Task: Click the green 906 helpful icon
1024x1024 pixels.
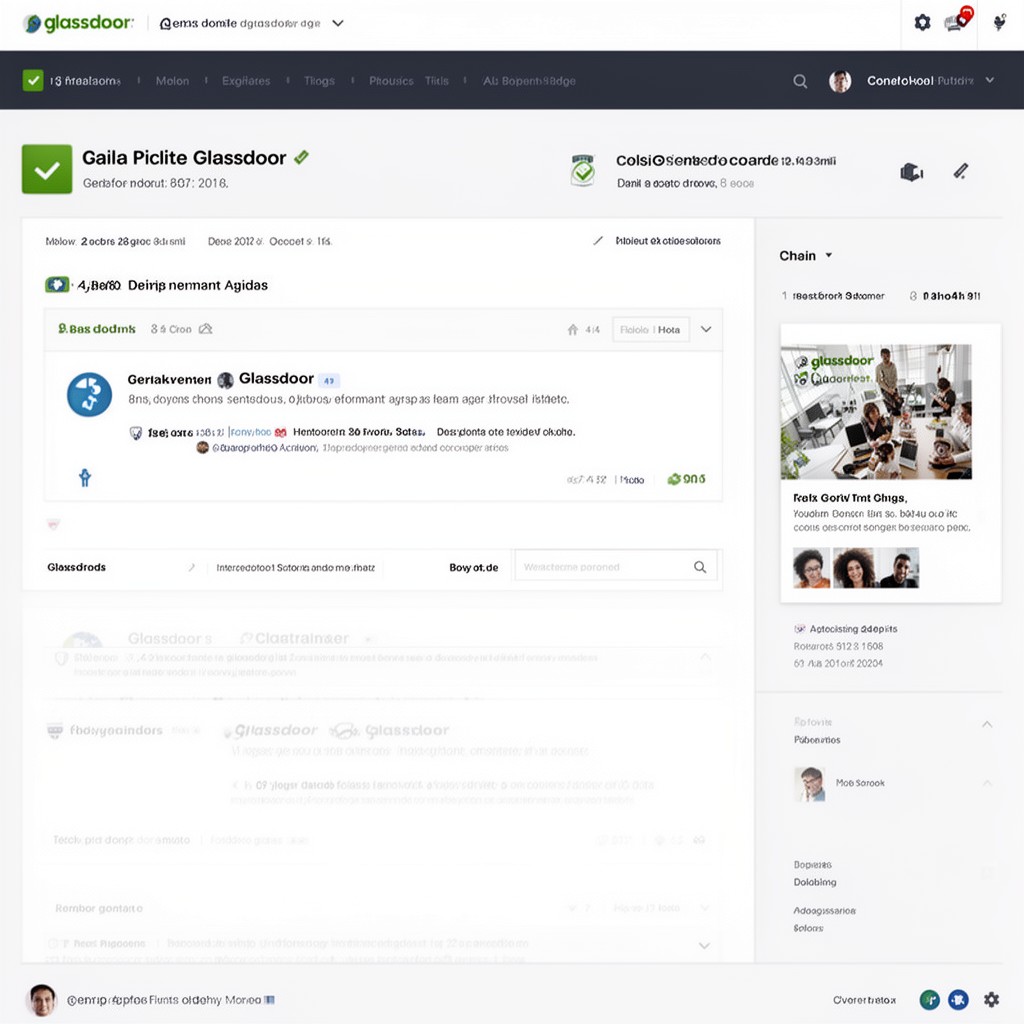Action: point(674,479)
